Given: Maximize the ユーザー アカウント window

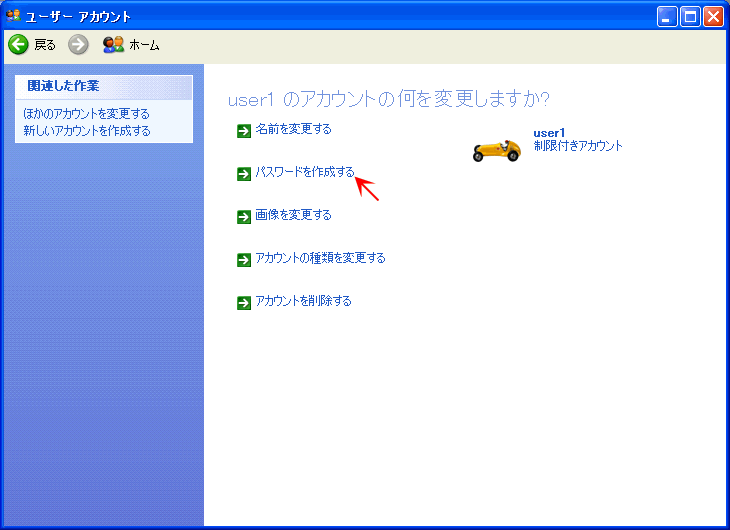Looking at the screenshot, I should 690,17.
